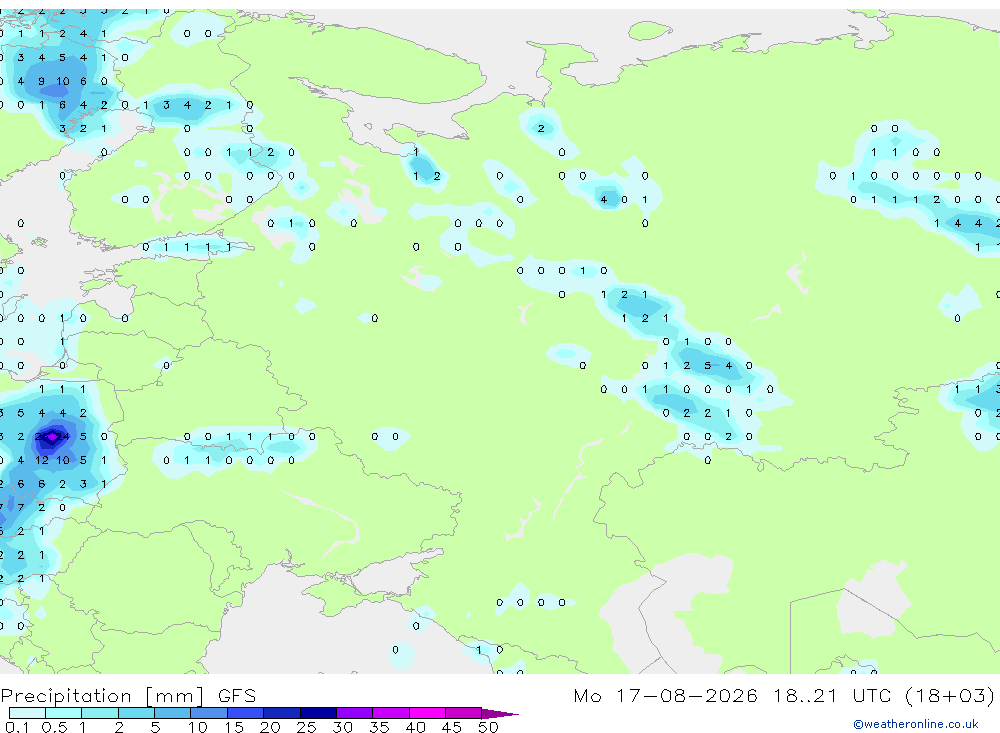1000x733 pixels.
Task: Click the 'Mo 17-08-2026' forecast date text
Action: (666, 695)
